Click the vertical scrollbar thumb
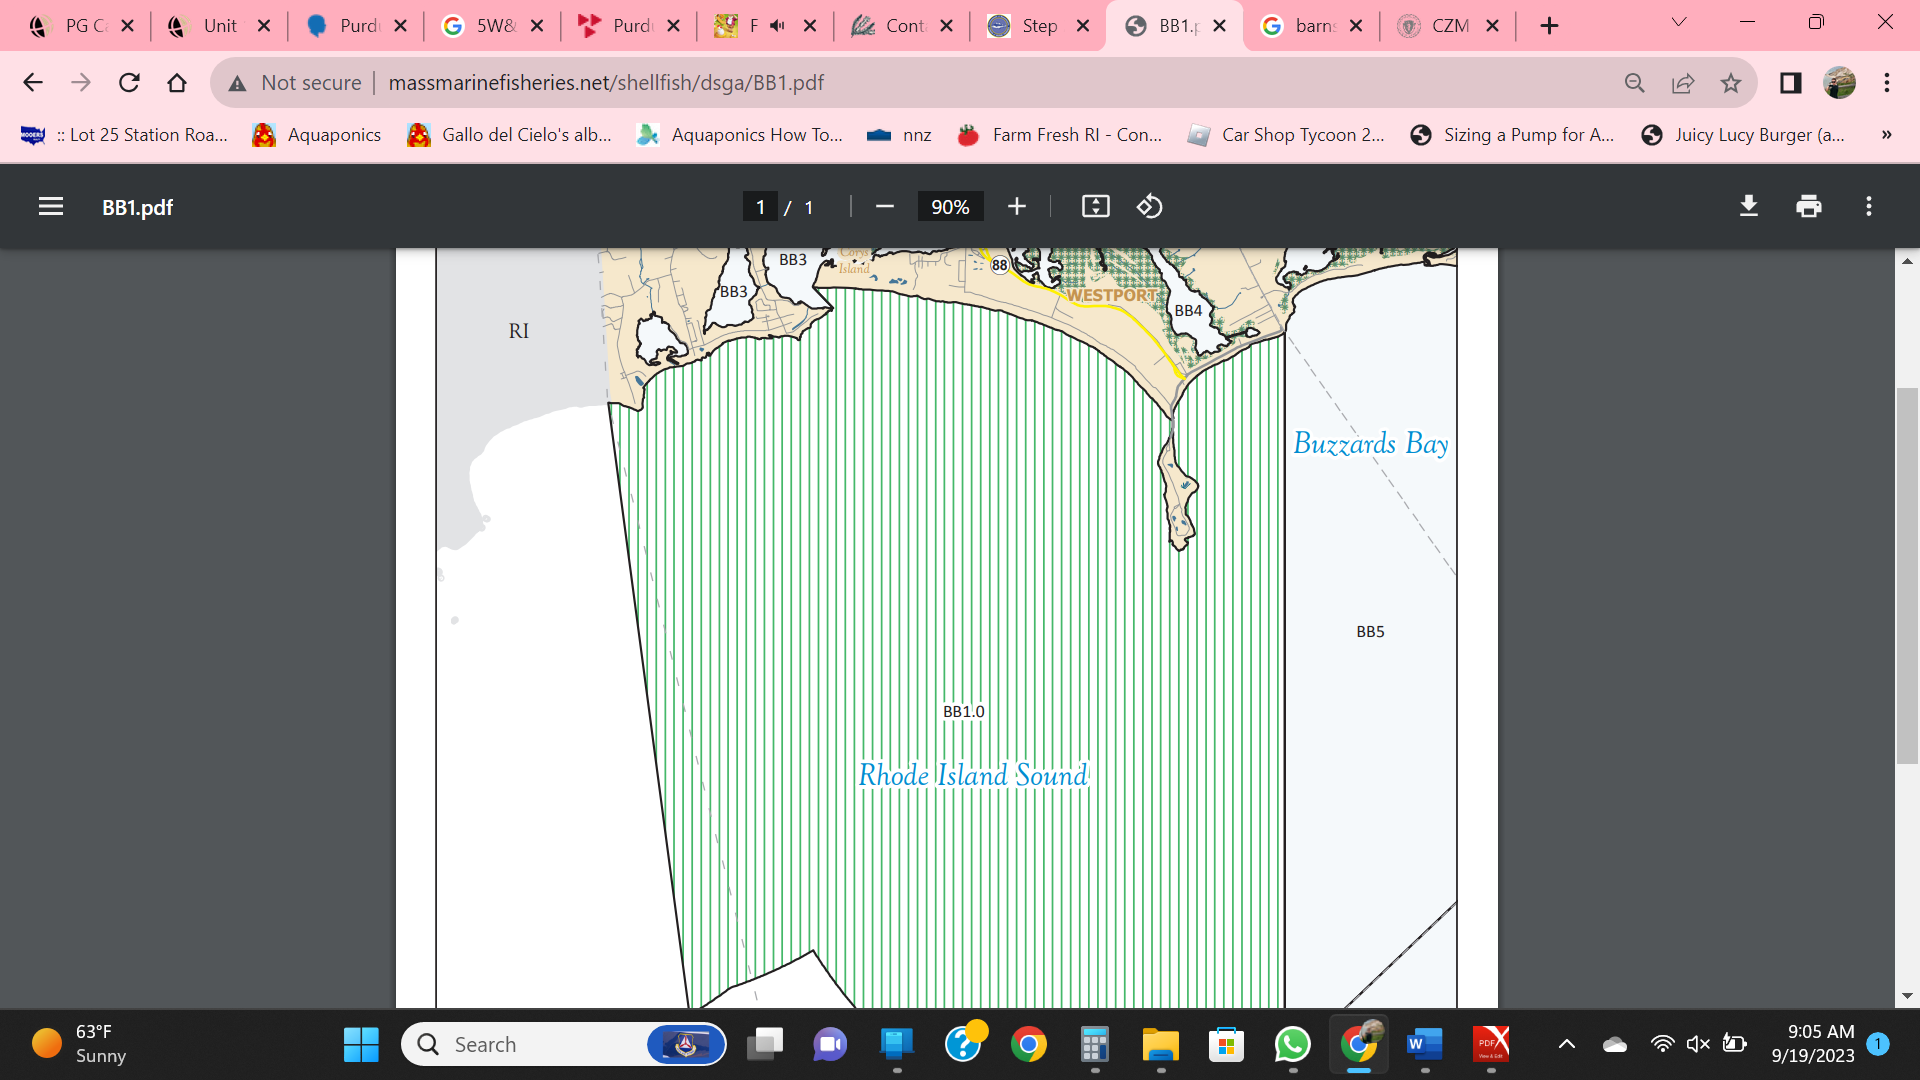This screenshot has width=1920, height=1080. point(1907,575)
